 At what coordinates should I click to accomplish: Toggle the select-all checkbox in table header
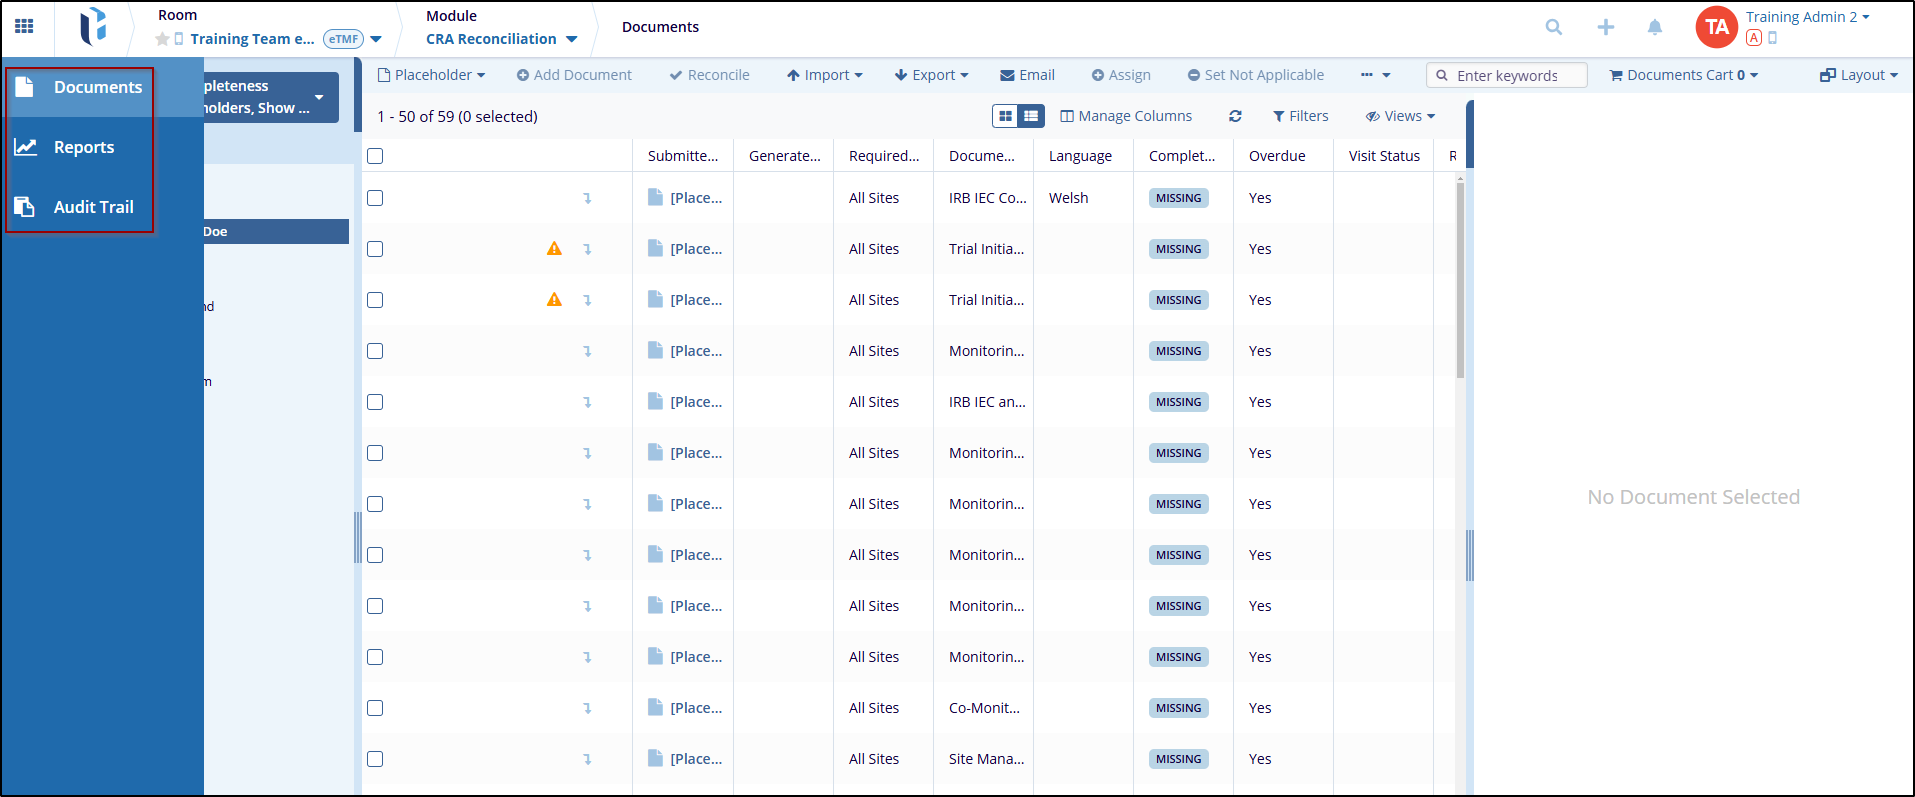[375, 156]
